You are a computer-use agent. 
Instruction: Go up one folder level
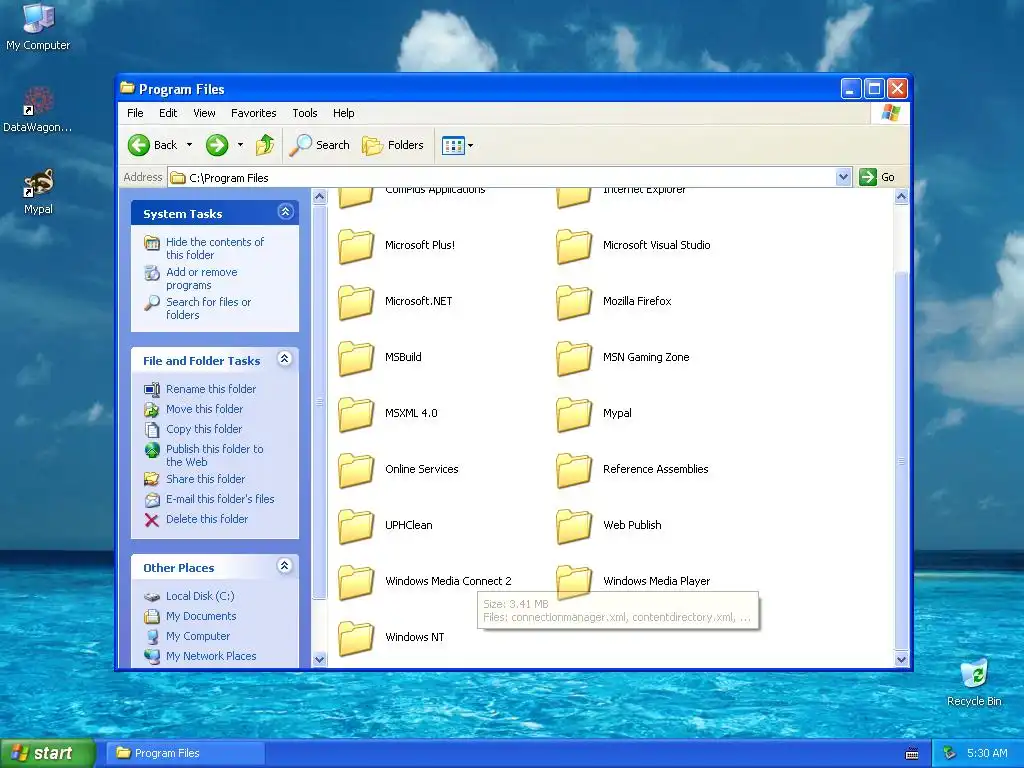pos(264,145)
